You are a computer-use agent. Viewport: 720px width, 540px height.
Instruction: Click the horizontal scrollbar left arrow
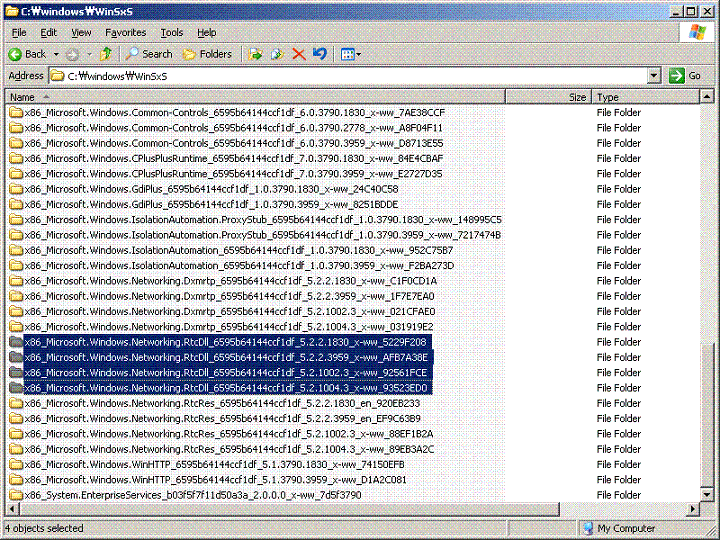[12, 509]
